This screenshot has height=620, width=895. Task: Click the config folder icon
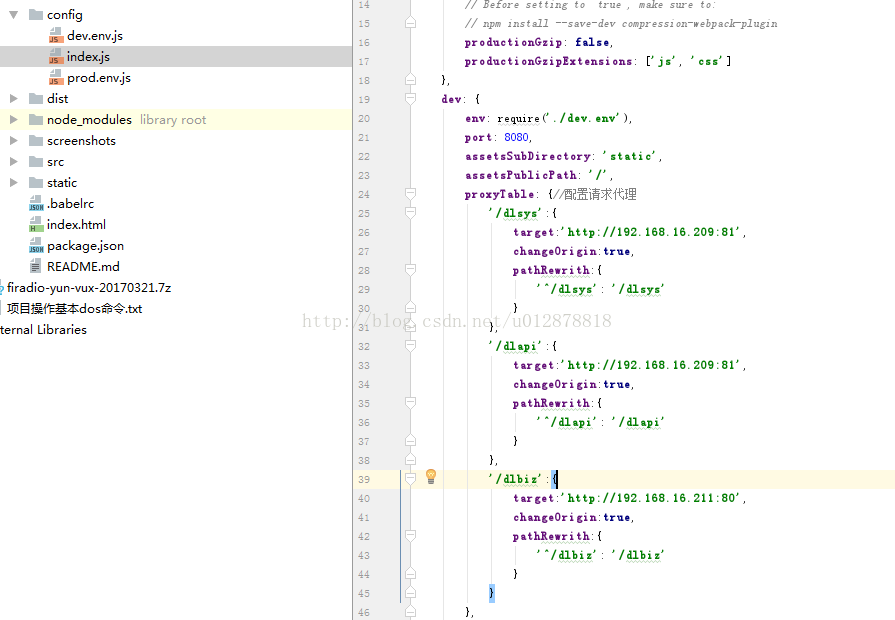coord(36,15)
